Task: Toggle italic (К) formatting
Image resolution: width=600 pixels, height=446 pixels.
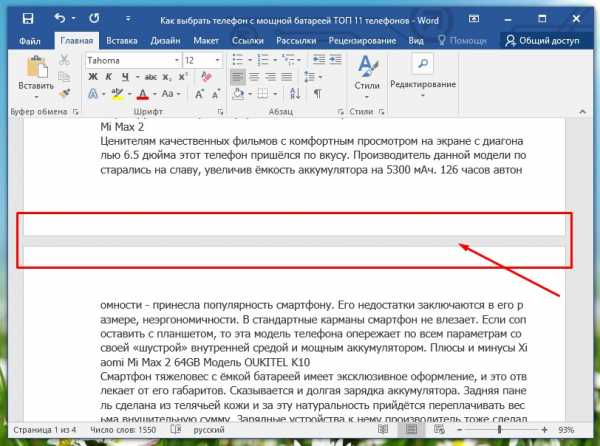Action: pyautogui.click(x=109, y=77)
